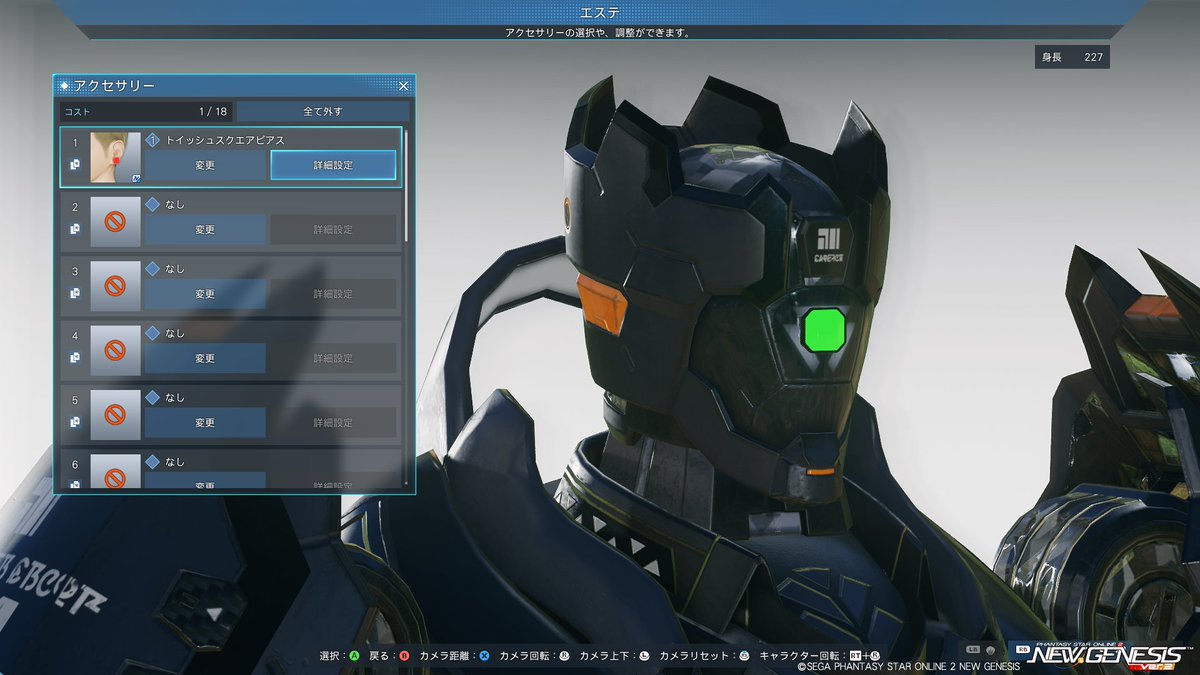The width and height of the screenshot is (1200, 675).
Task: Click the copy icon under slot number 5
Action: (75, 422)
